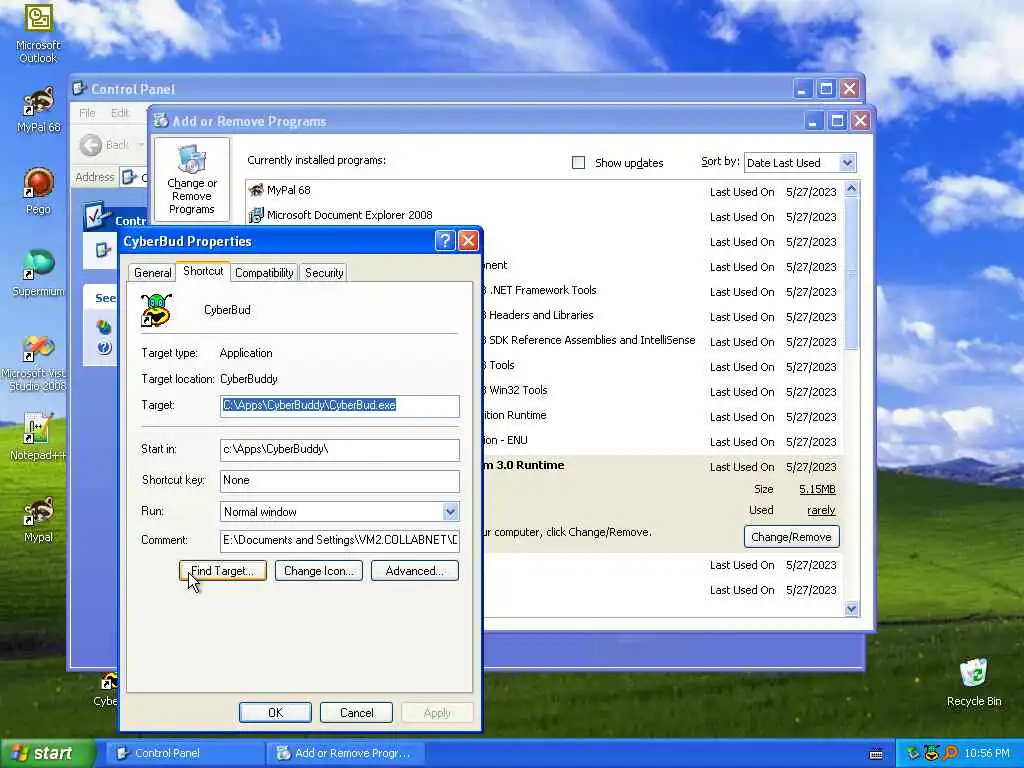Cancel the CyberBud Properties dialog
The width and height of the screenshot is (1024, 768).
coord(357,712)
